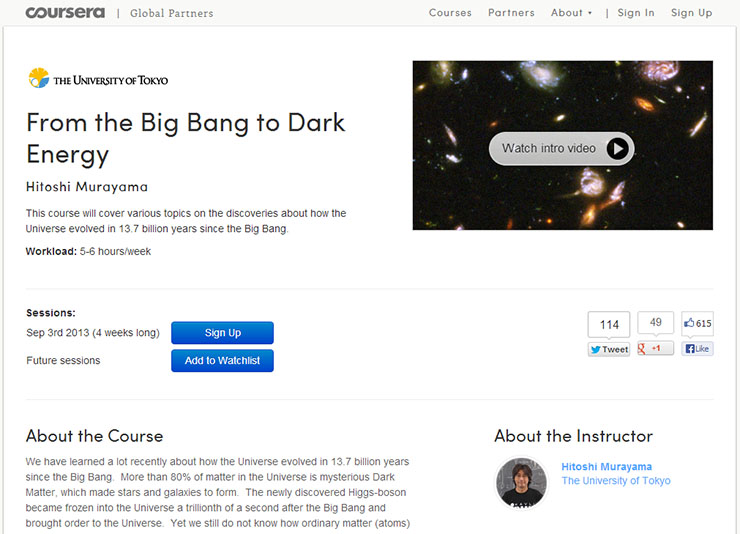Open the Hitoshi Murayama instructor link
The width and height of the screenshot is (740, 534).
click(606, 467)
